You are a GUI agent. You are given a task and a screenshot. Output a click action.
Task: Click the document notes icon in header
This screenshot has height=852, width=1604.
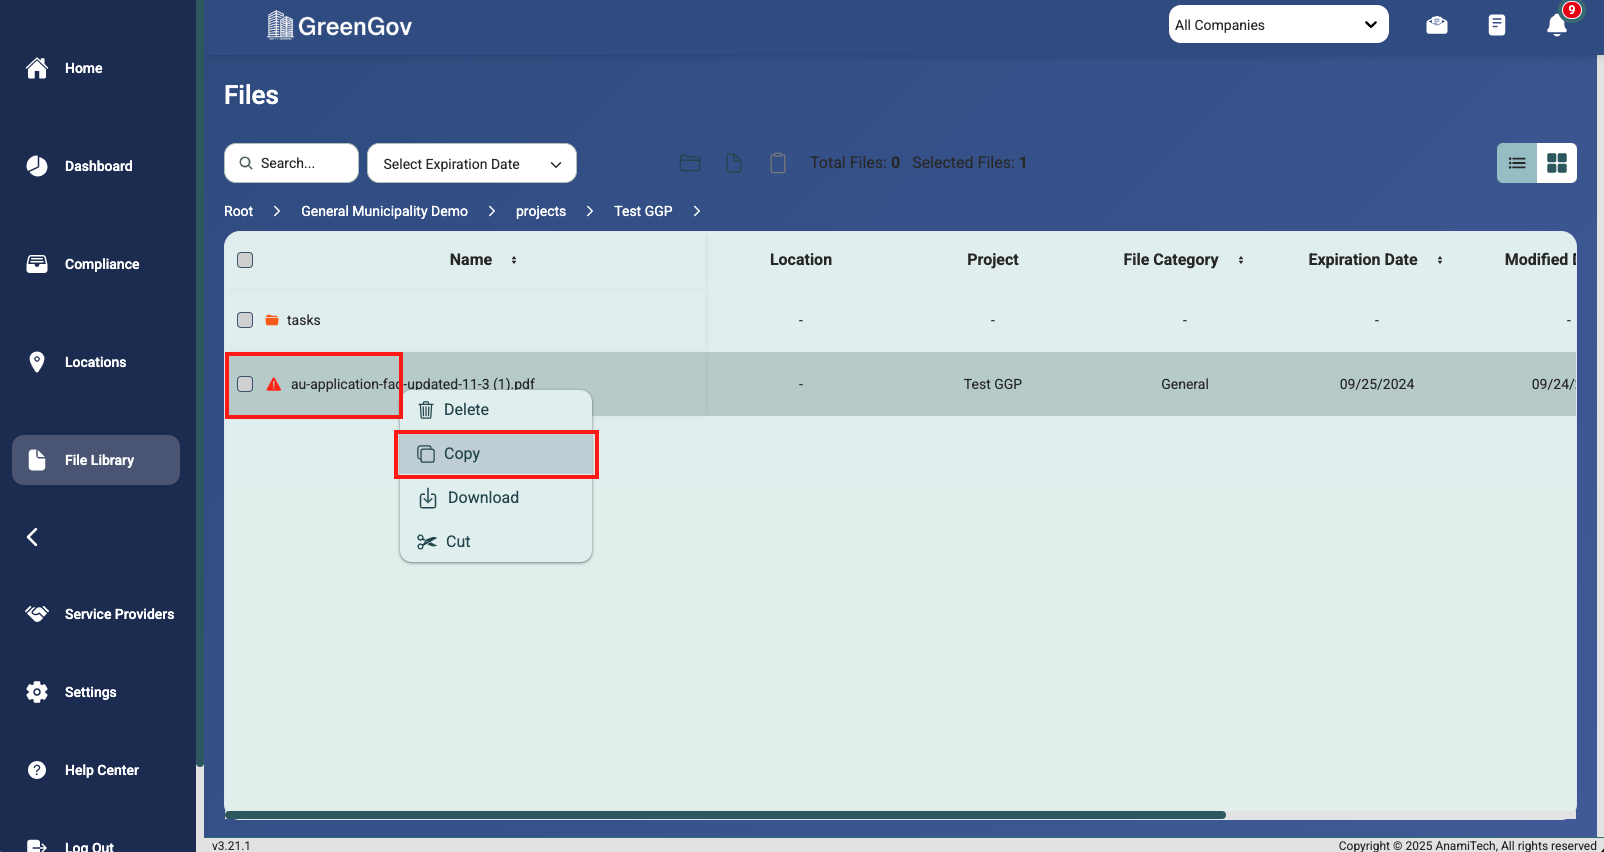(x=1496, y=25)
